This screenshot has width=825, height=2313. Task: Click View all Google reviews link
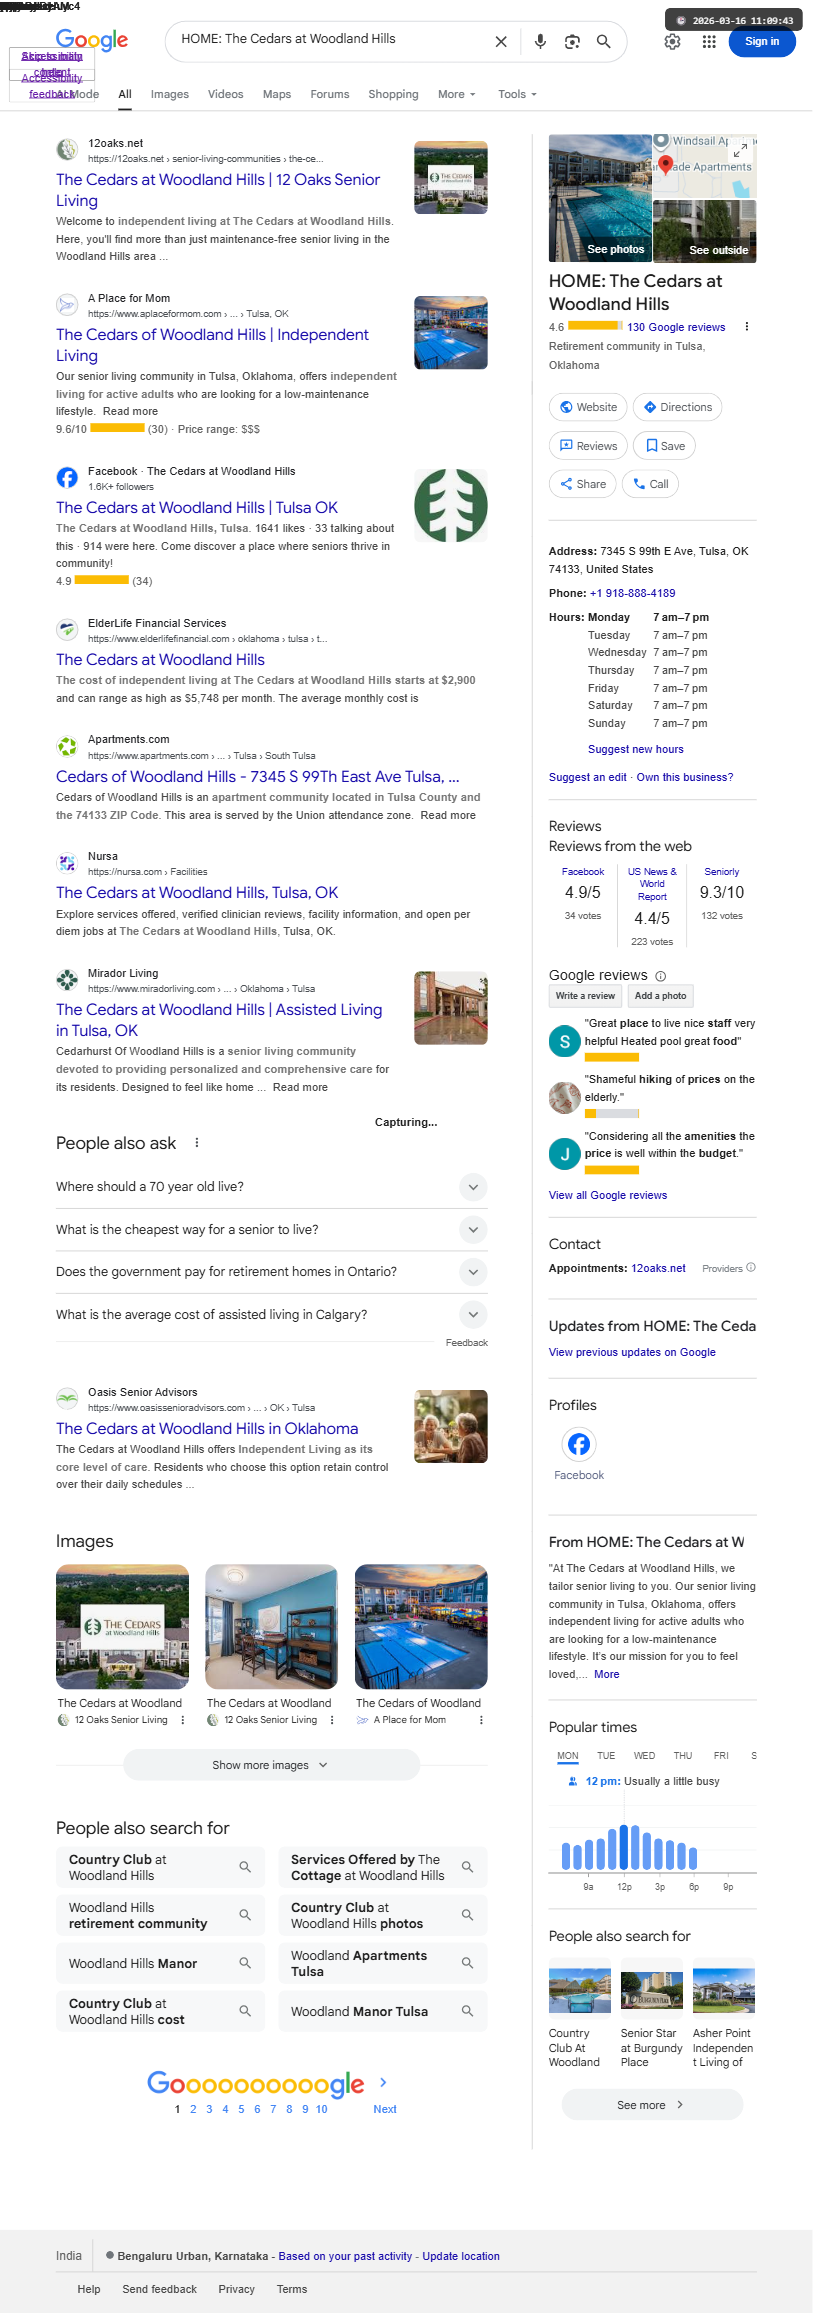[x=608, y=1195]
